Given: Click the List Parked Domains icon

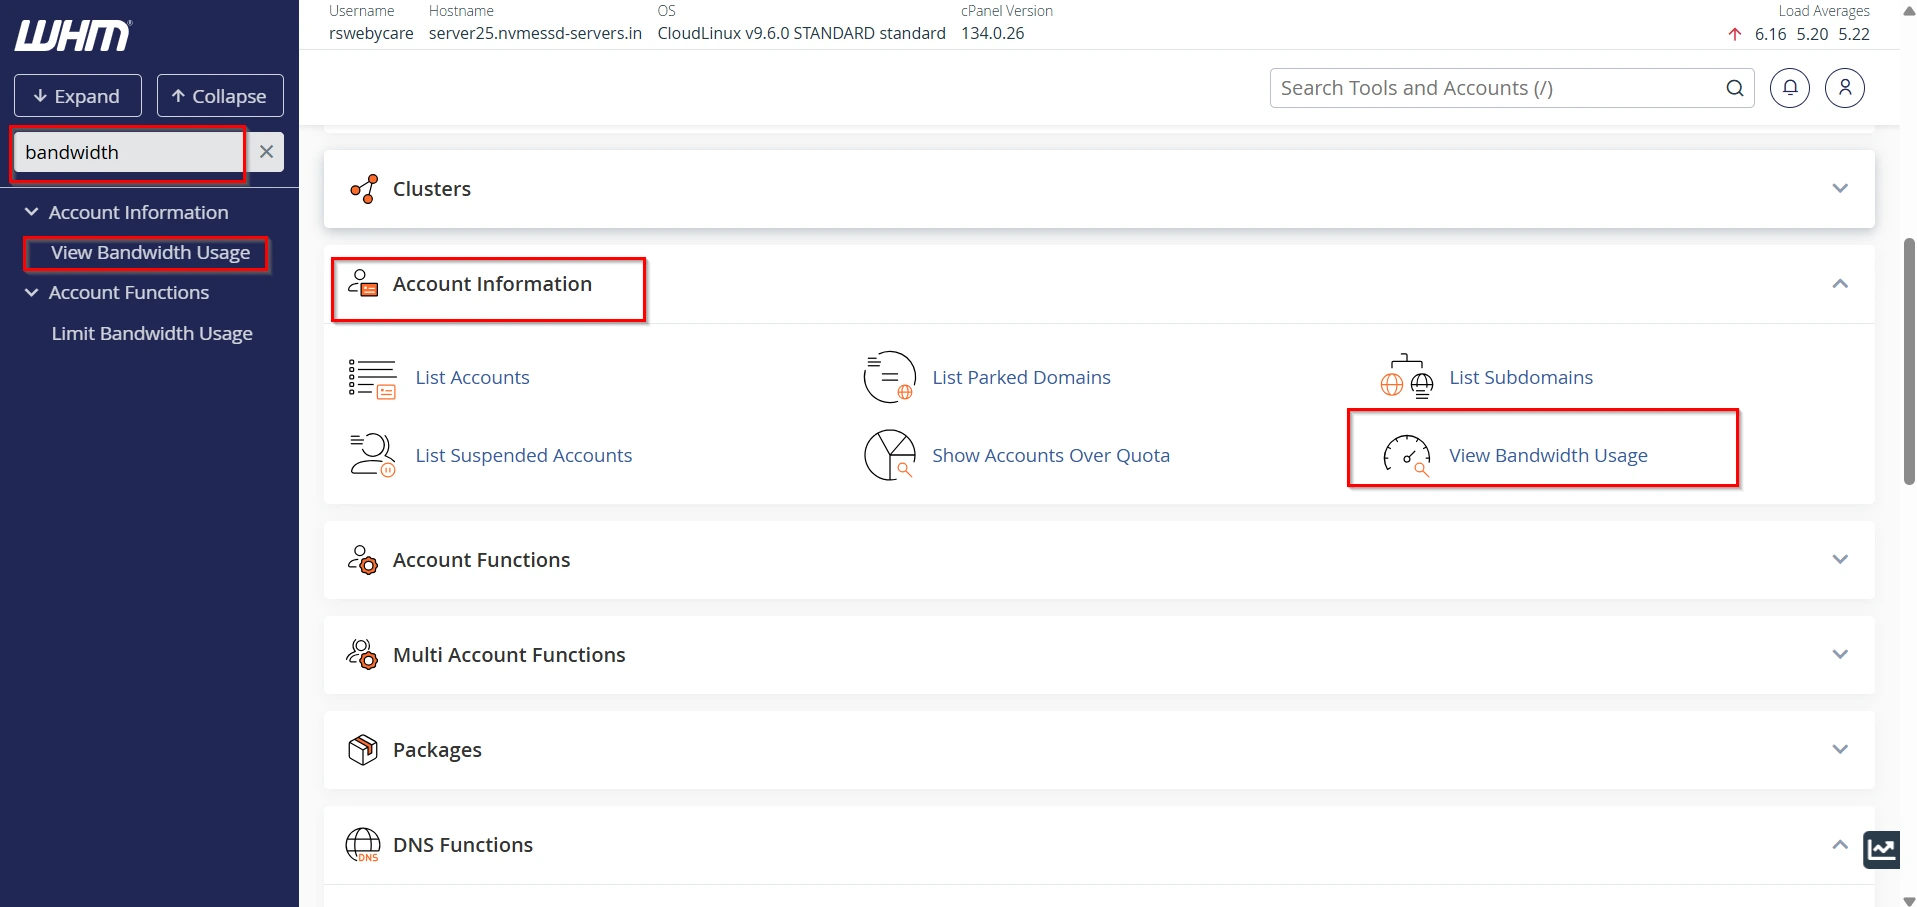Looking at the screenshot, I should [x=889, y=378].
